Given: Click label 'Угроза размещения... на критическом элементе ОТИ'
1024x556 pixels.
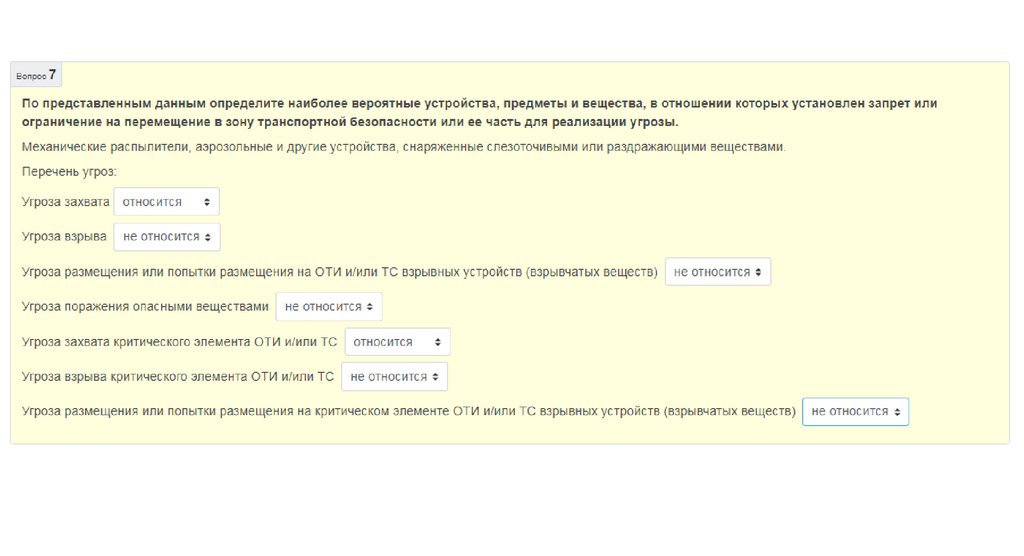Looking at the screenshot, I should pos(408,411).
